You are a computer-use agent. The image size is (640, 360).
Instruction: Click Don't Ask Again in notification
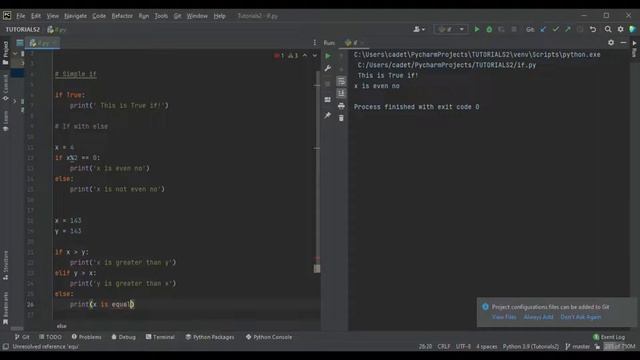(580, 317)
